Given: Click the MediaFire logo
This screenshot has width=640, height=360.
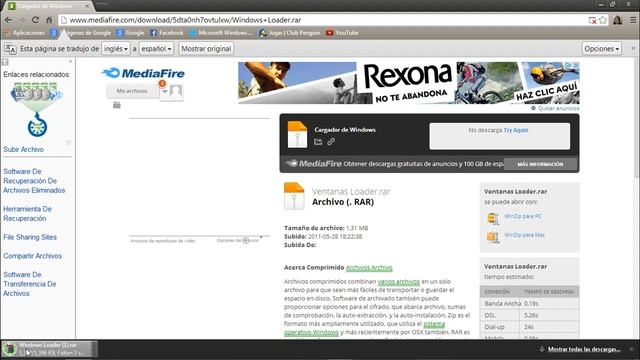Looking at the screenshot, I should point(143,73).
